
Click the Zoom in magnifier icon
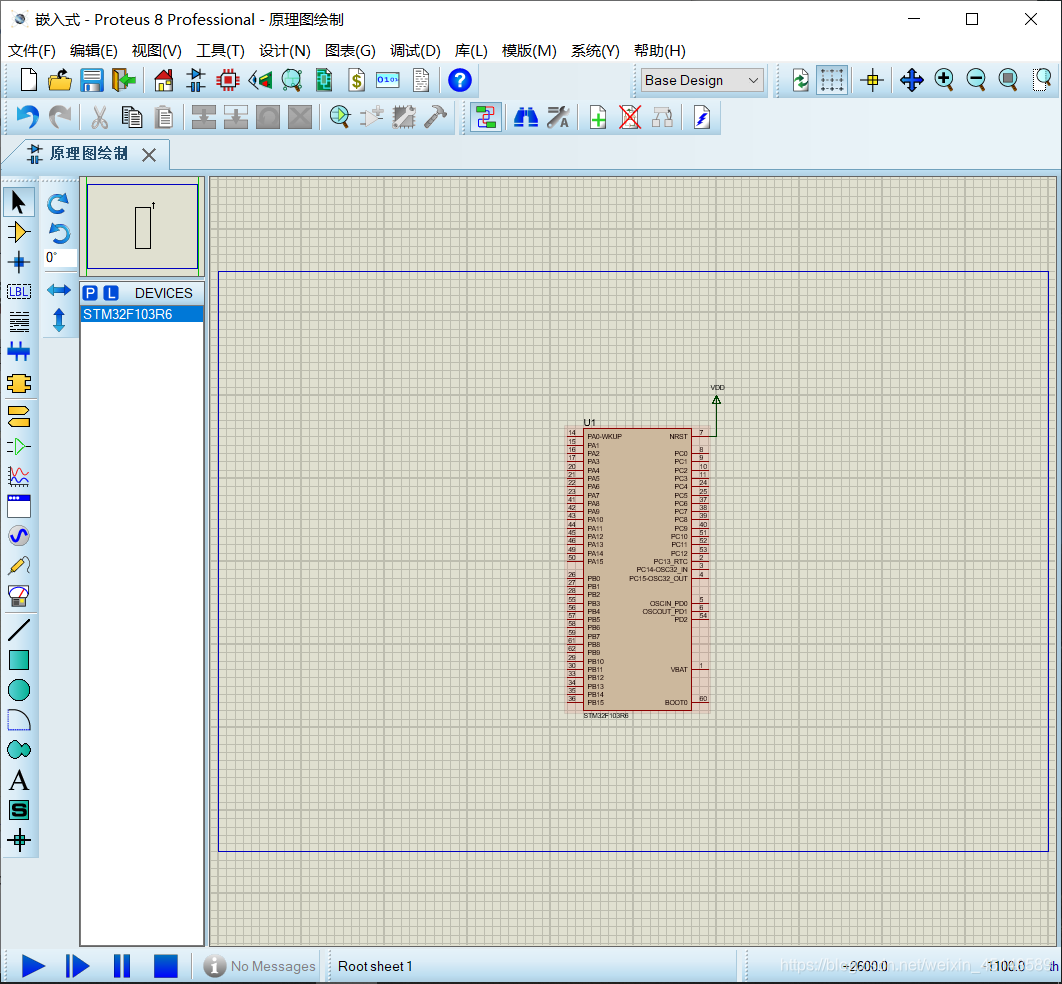click(x=944, y=81)
